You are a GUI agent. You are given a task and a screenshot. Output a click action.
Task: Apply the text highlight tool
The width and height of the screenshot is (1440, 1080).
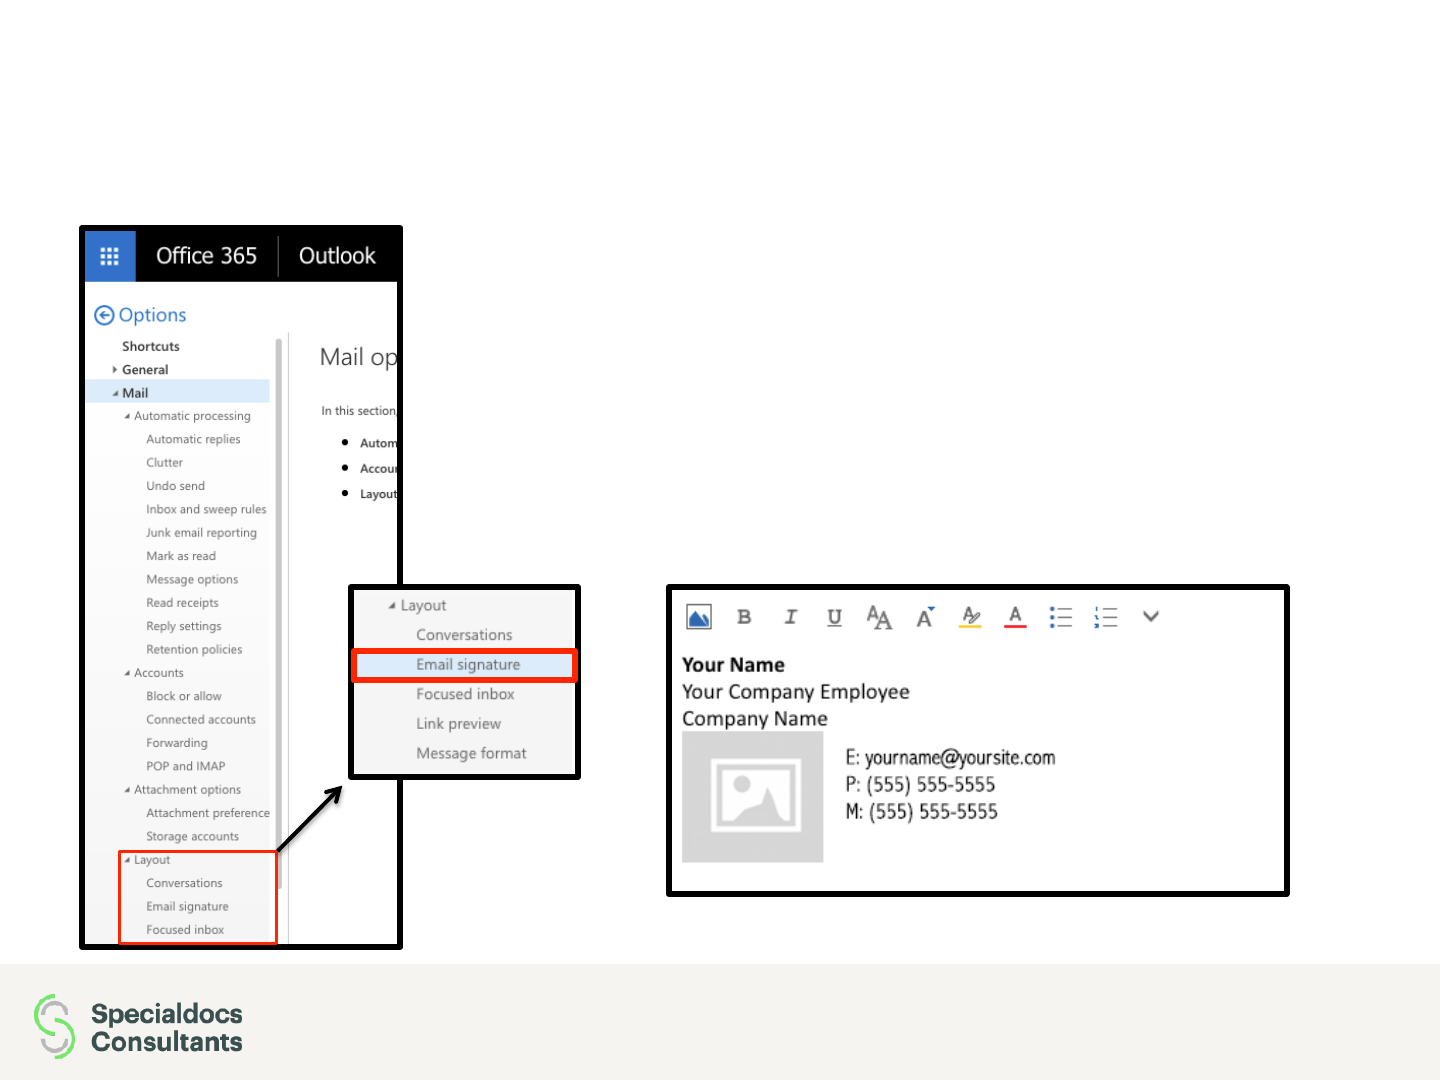click(970, 617)
